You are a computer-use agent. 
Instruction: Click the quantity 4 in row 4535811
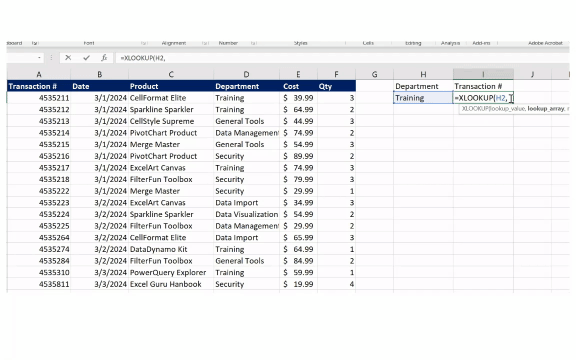point(336,284)
